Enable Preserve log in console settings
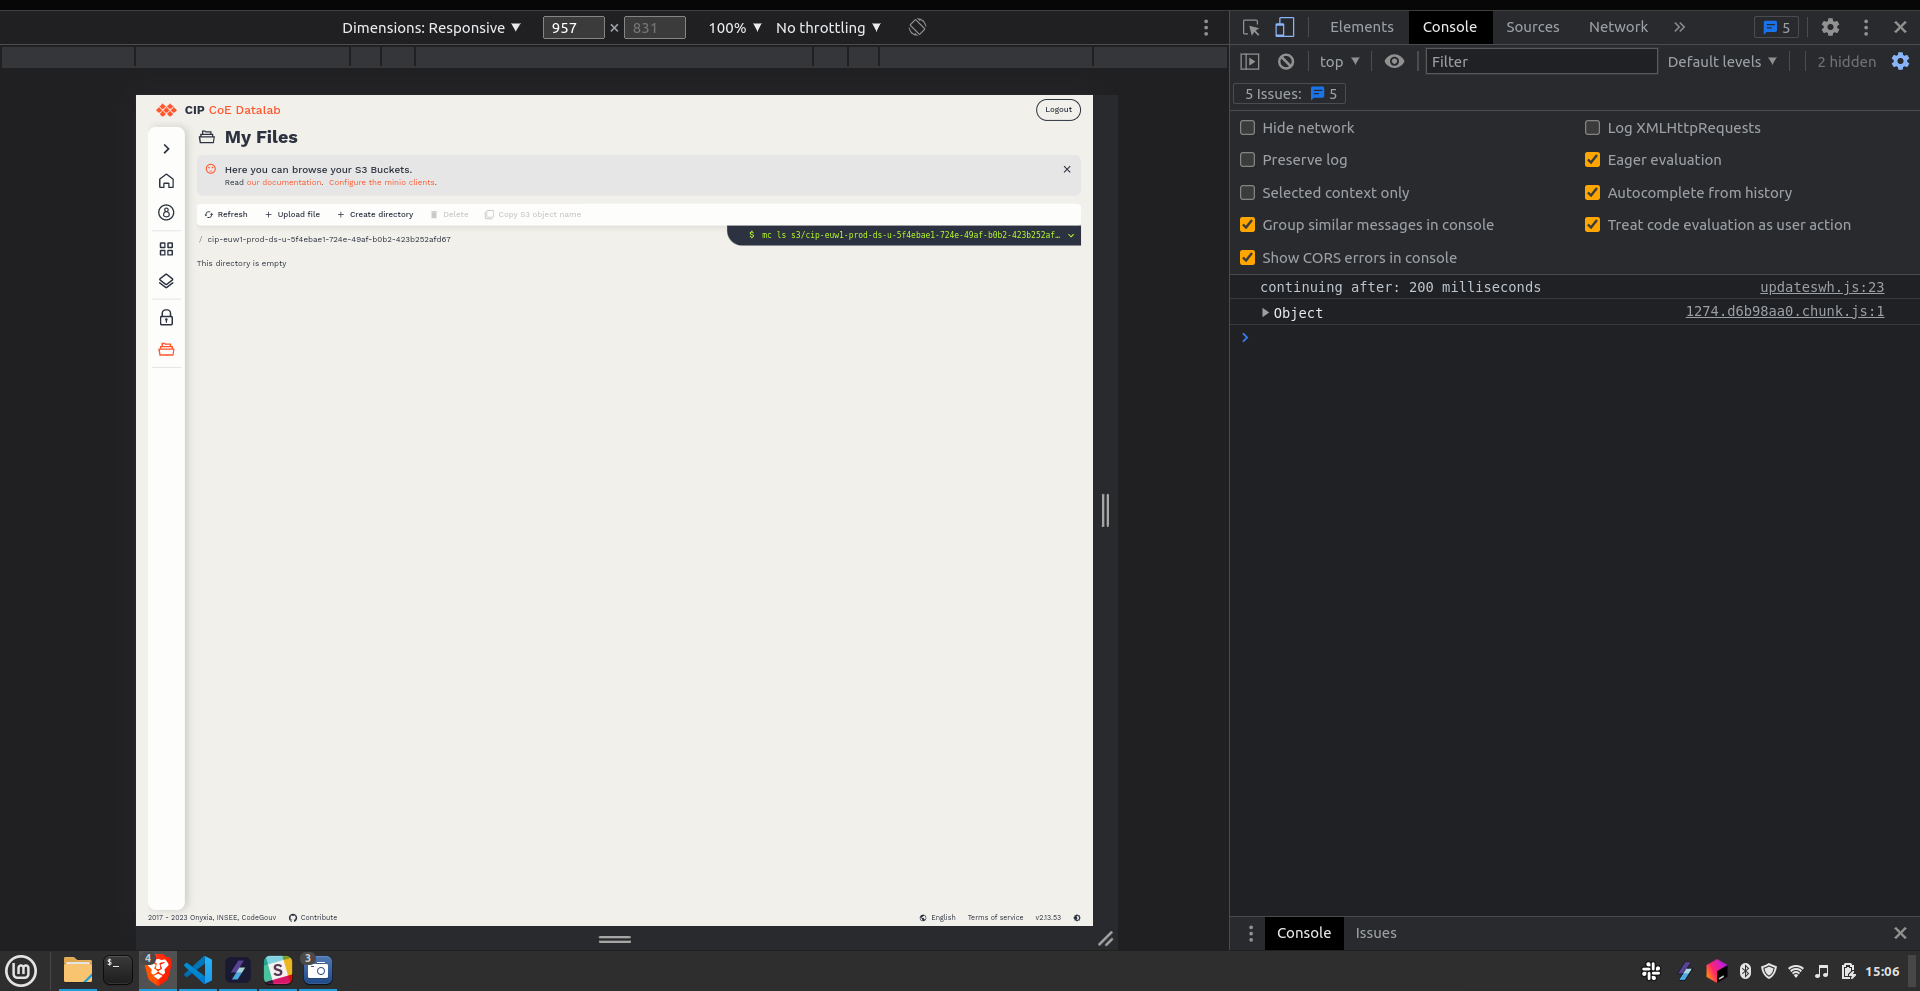Viewport: 1920px width, 991px height. click(x=1247, y=160)
